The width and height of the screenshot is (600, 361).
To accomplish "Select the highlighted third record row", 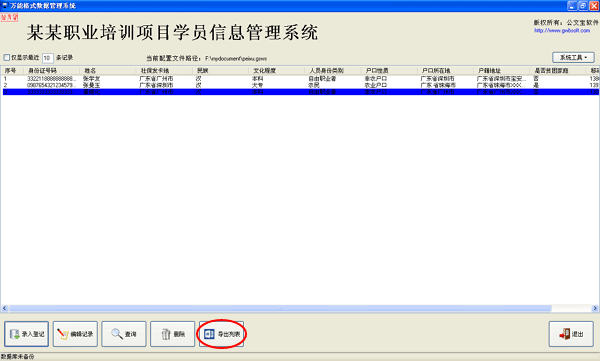I will click(300, 92).
